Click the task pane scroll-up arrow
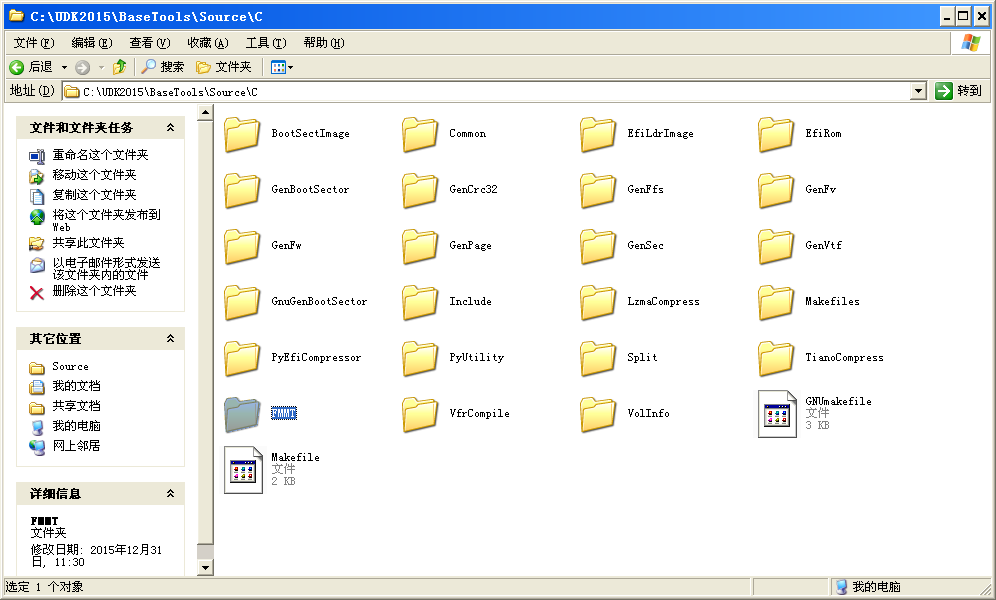This screenshot has height=600, width=996. pyautogui.click(x=205, y=114)
